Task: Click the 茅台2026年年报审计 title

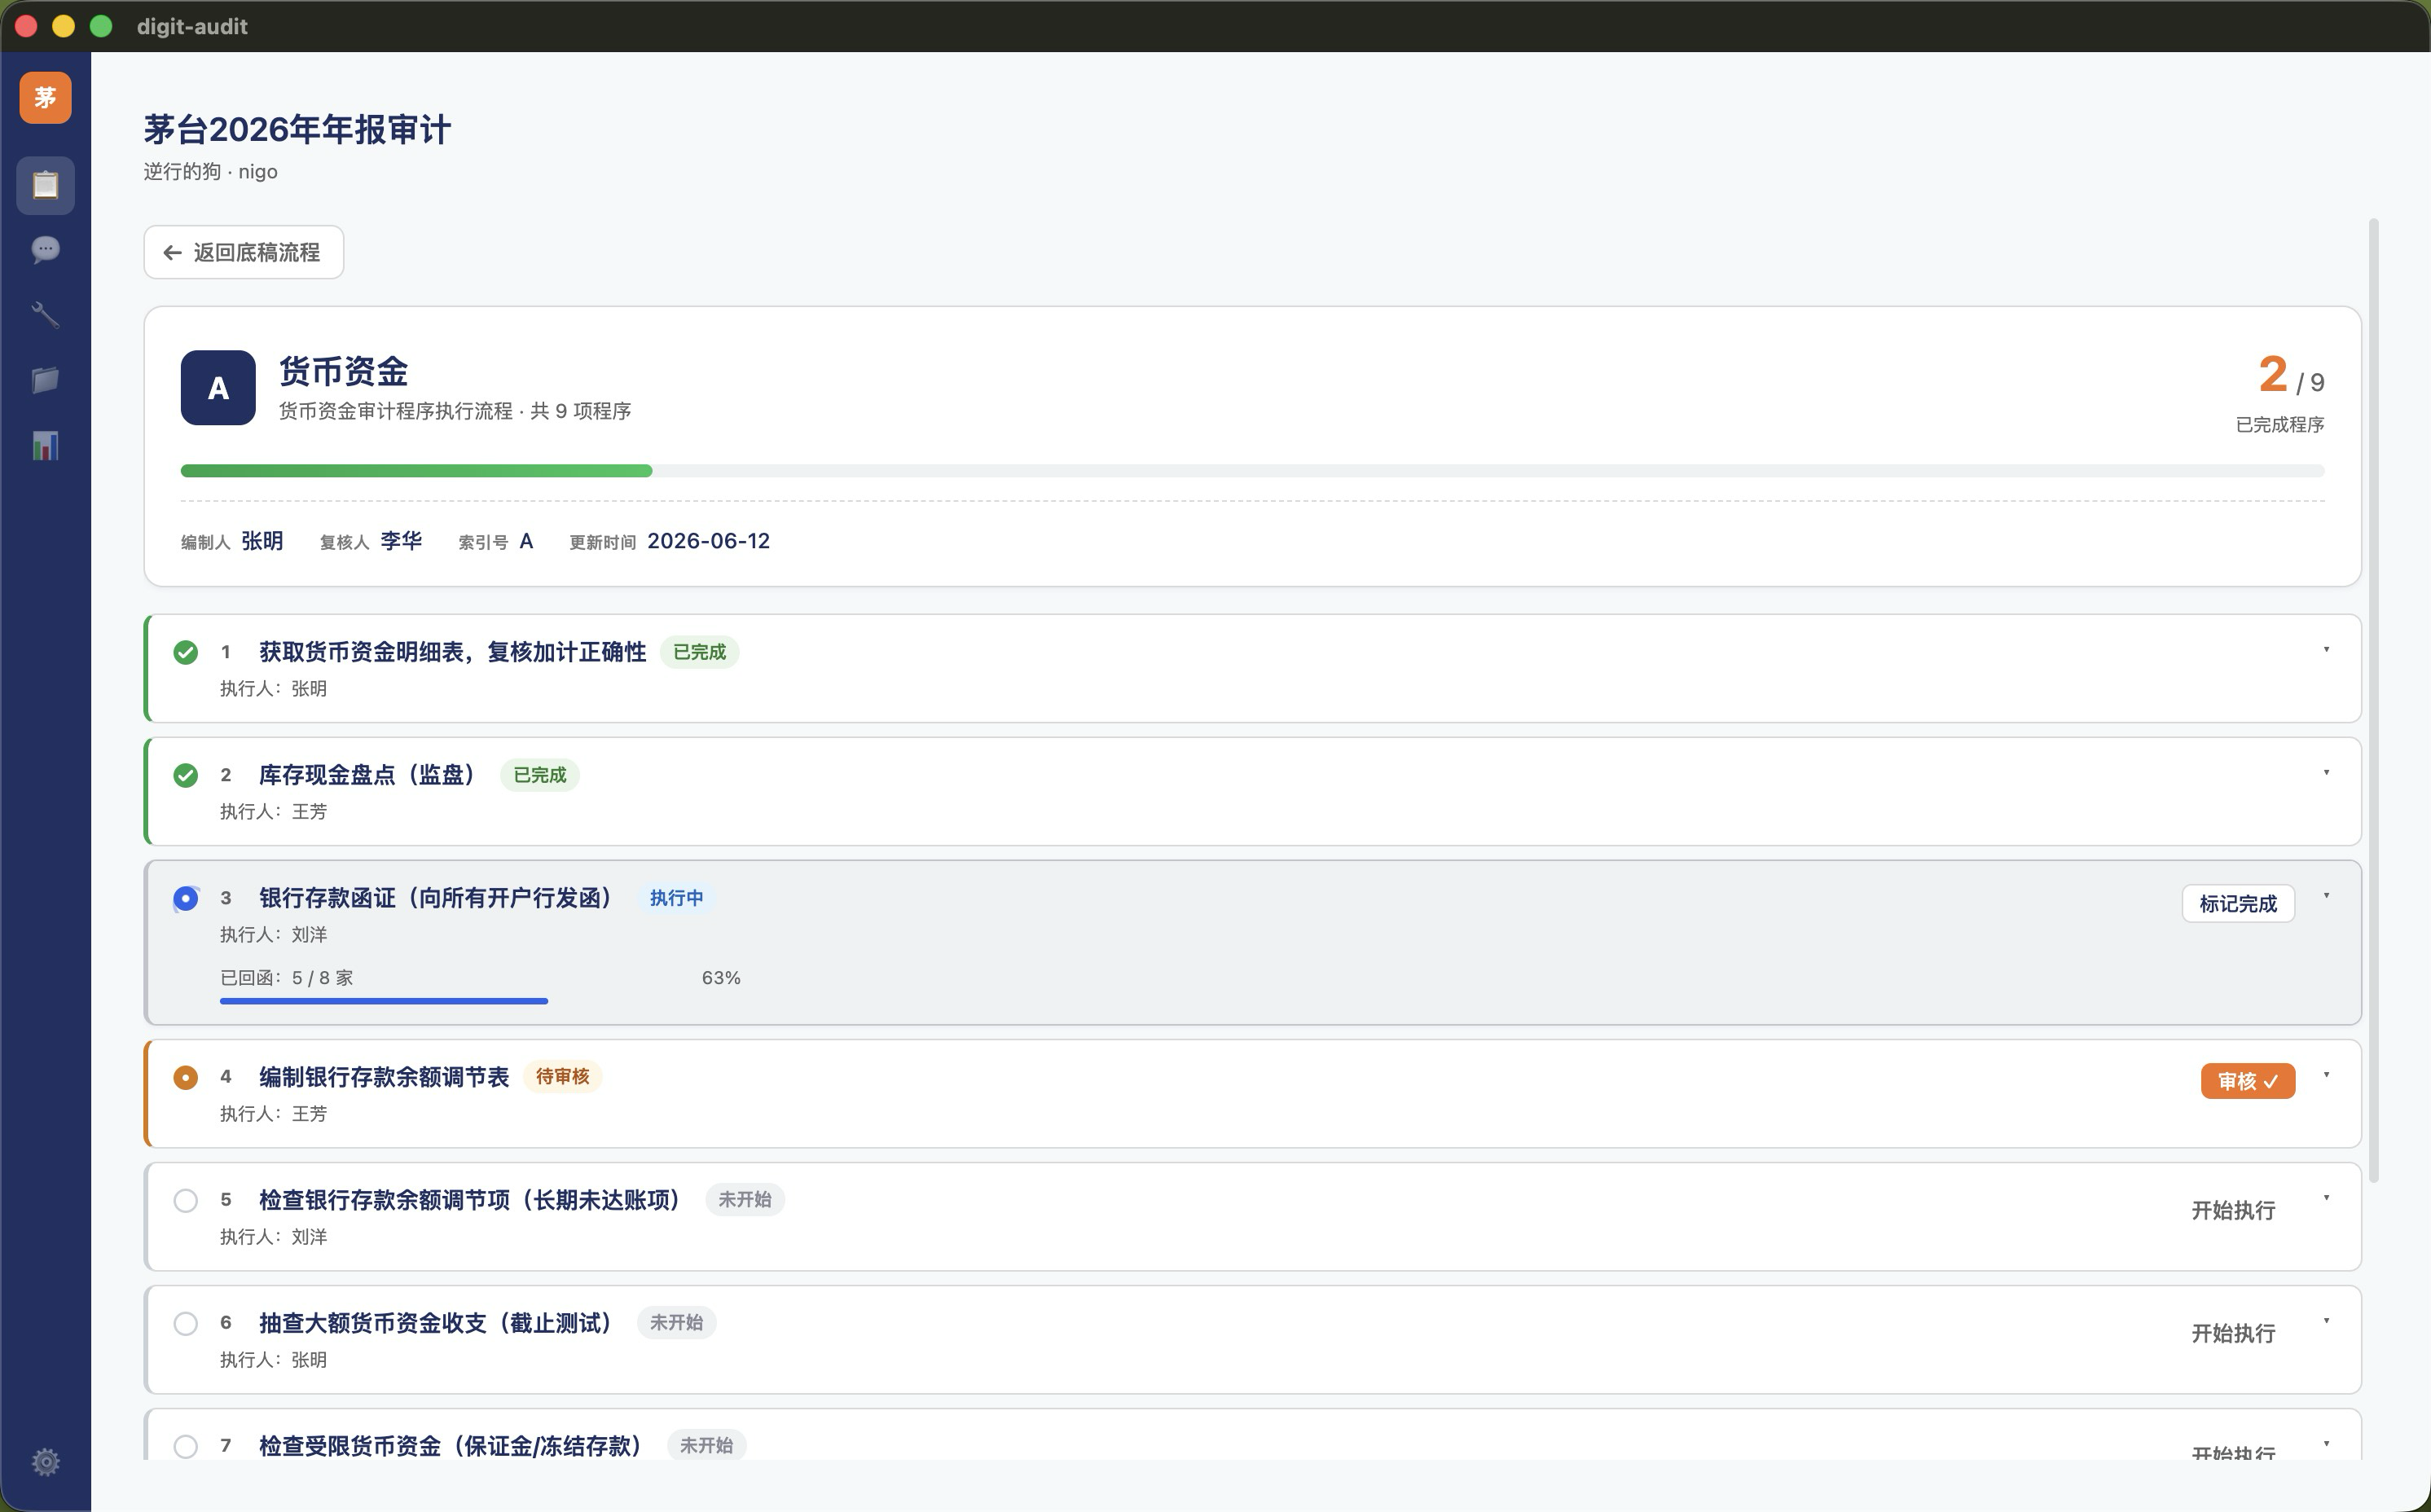Action: coord(297,130)
